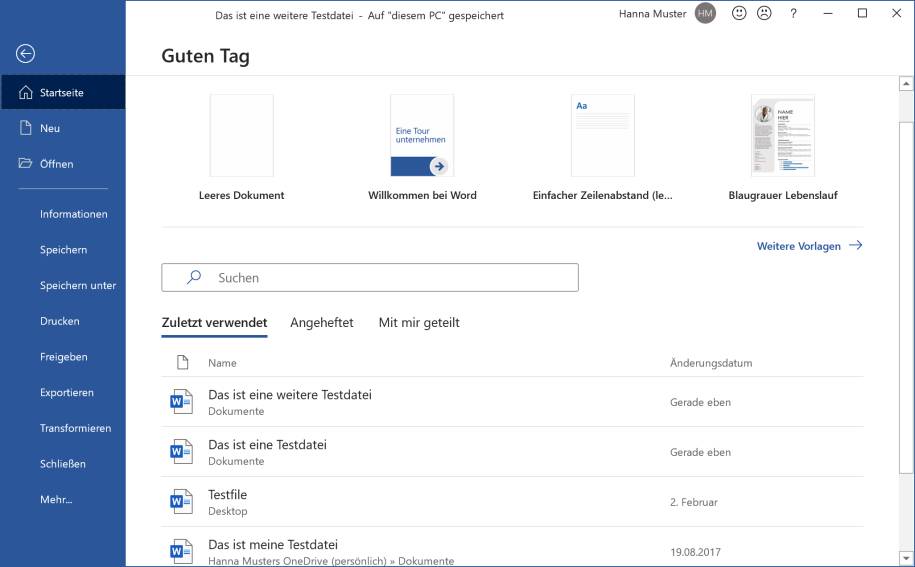Open the Weitere Vorlagen link

point(798,246)
